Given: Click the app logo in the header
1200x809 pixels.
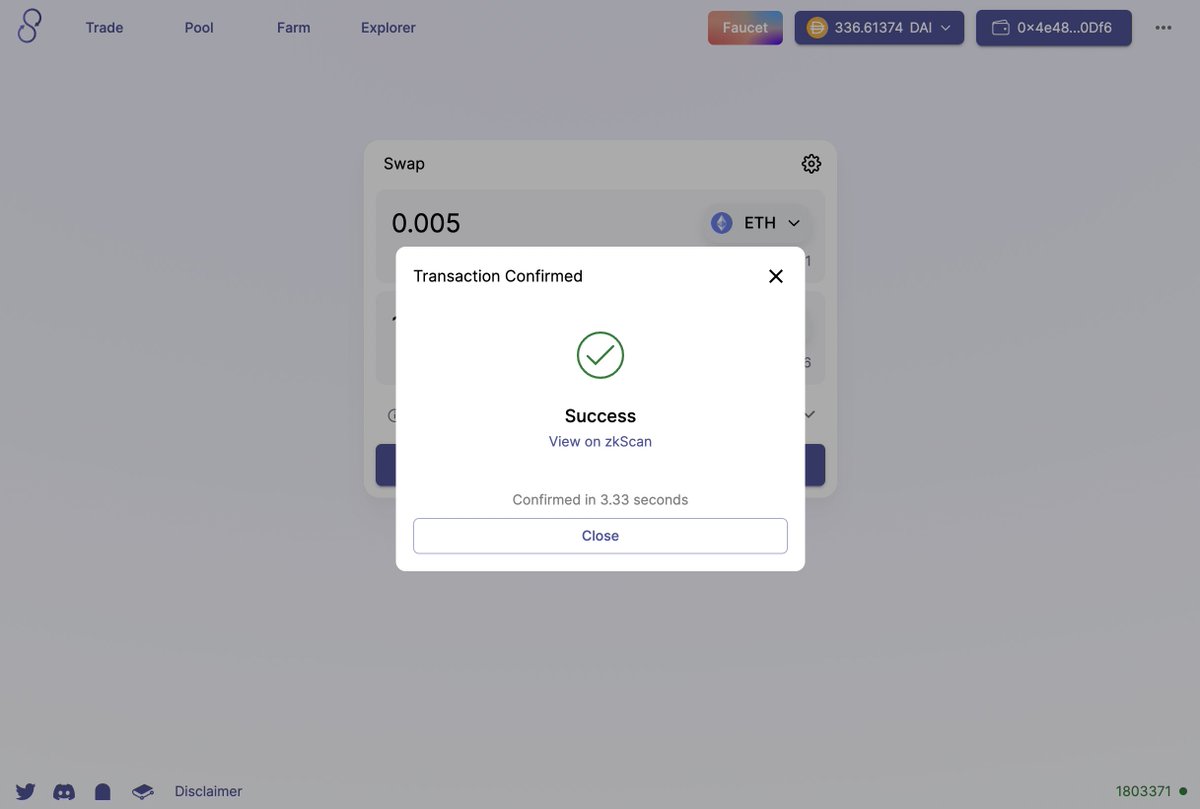Looking at the screenshot, I should point(30,27).
